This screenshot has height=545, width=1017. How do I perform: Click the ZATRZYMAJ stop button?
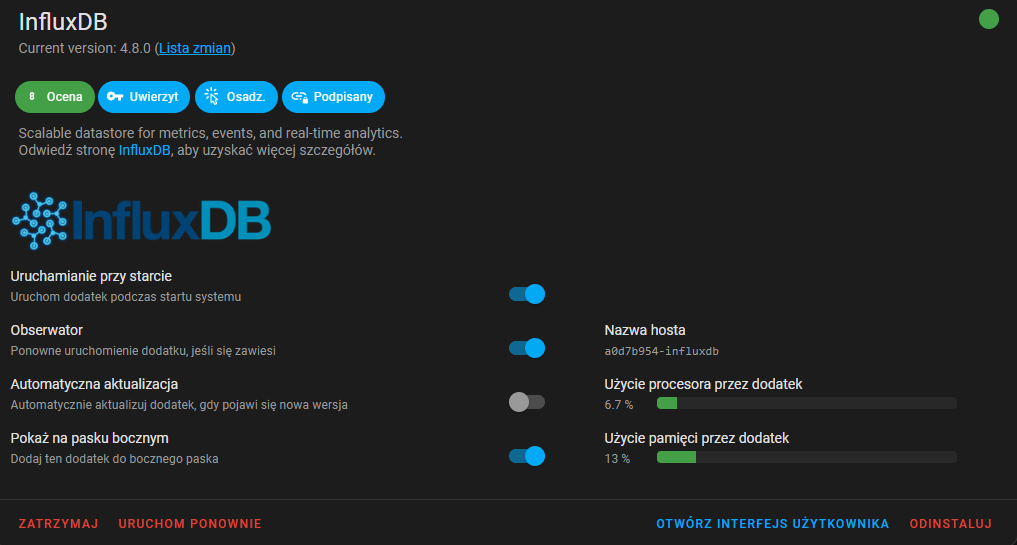58,524
